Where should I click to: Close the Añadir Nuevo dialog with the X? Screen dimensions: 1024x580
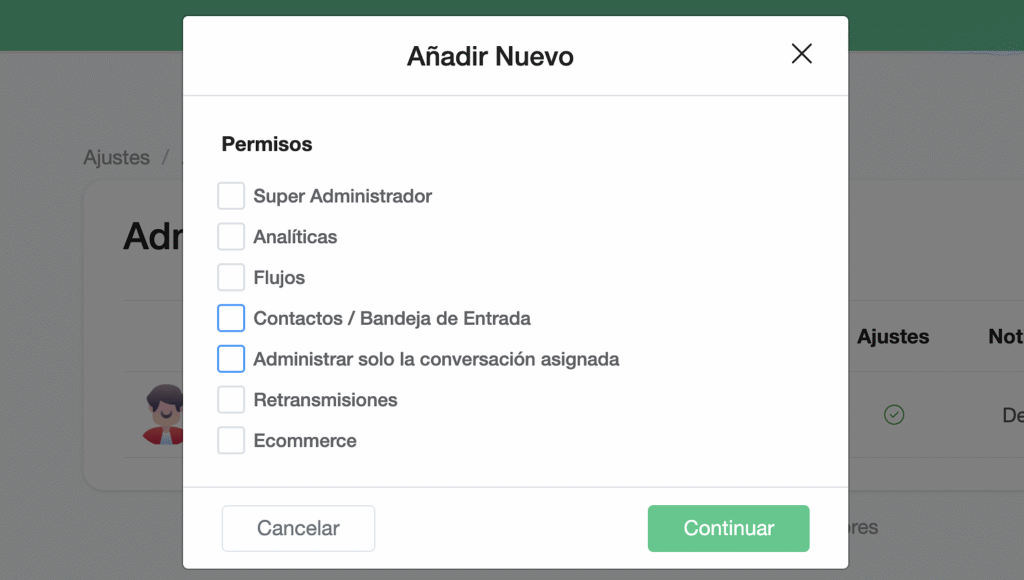click(x=801, y=54)
